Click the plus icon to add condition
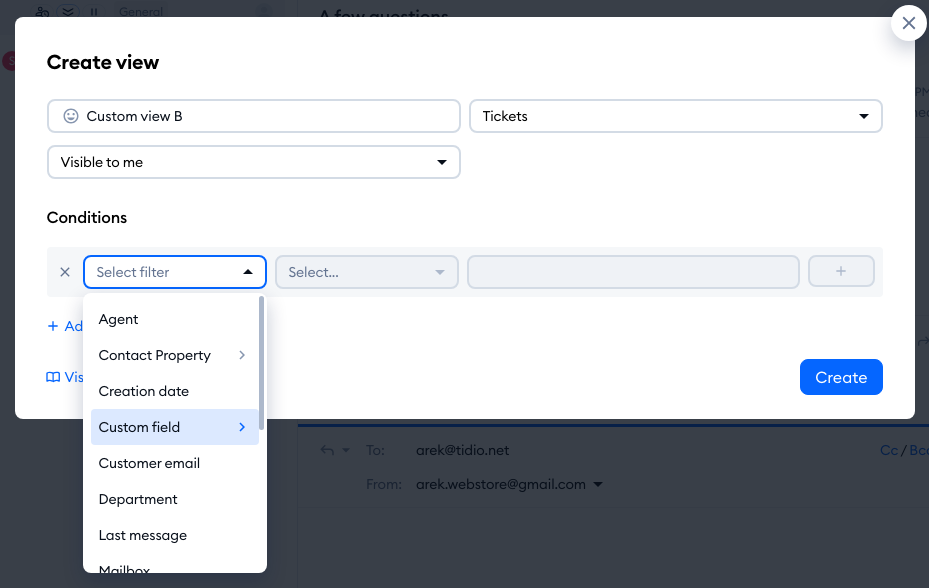Viewport: 929px width, 588px height. point(53,326)
